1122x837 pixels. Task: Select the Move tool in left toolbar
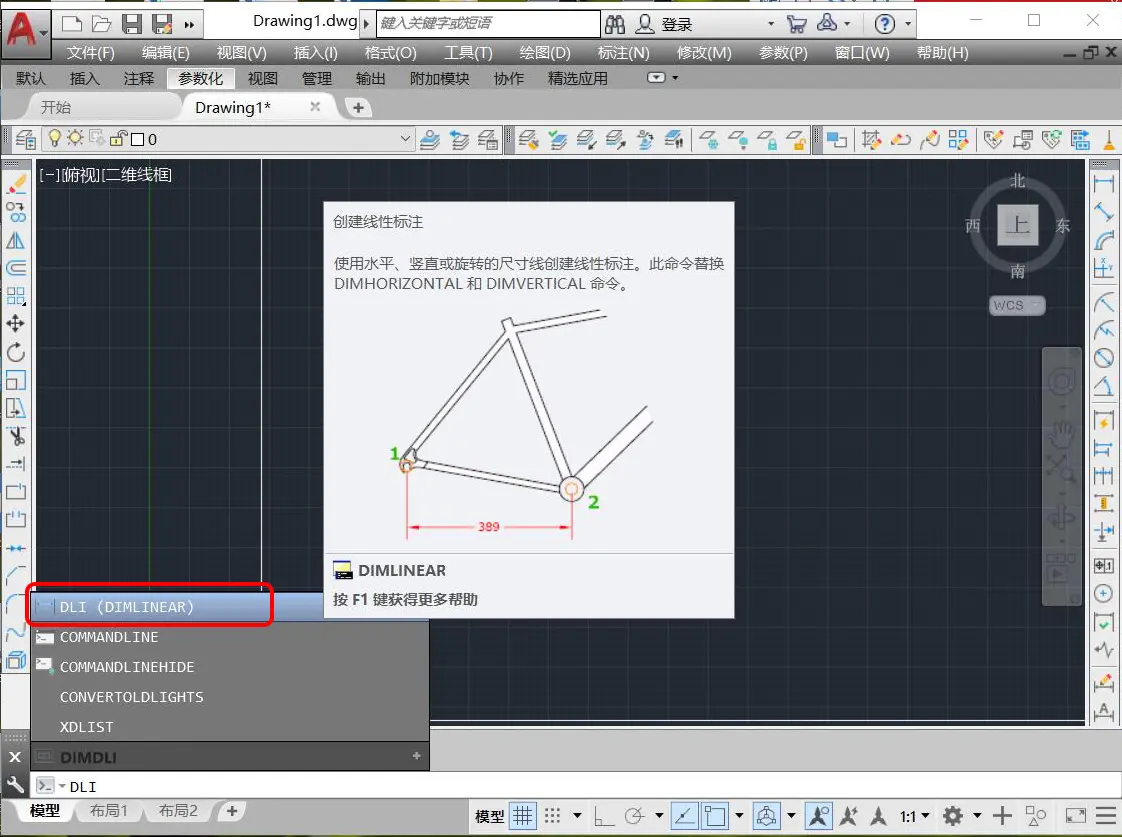point(15,323)
